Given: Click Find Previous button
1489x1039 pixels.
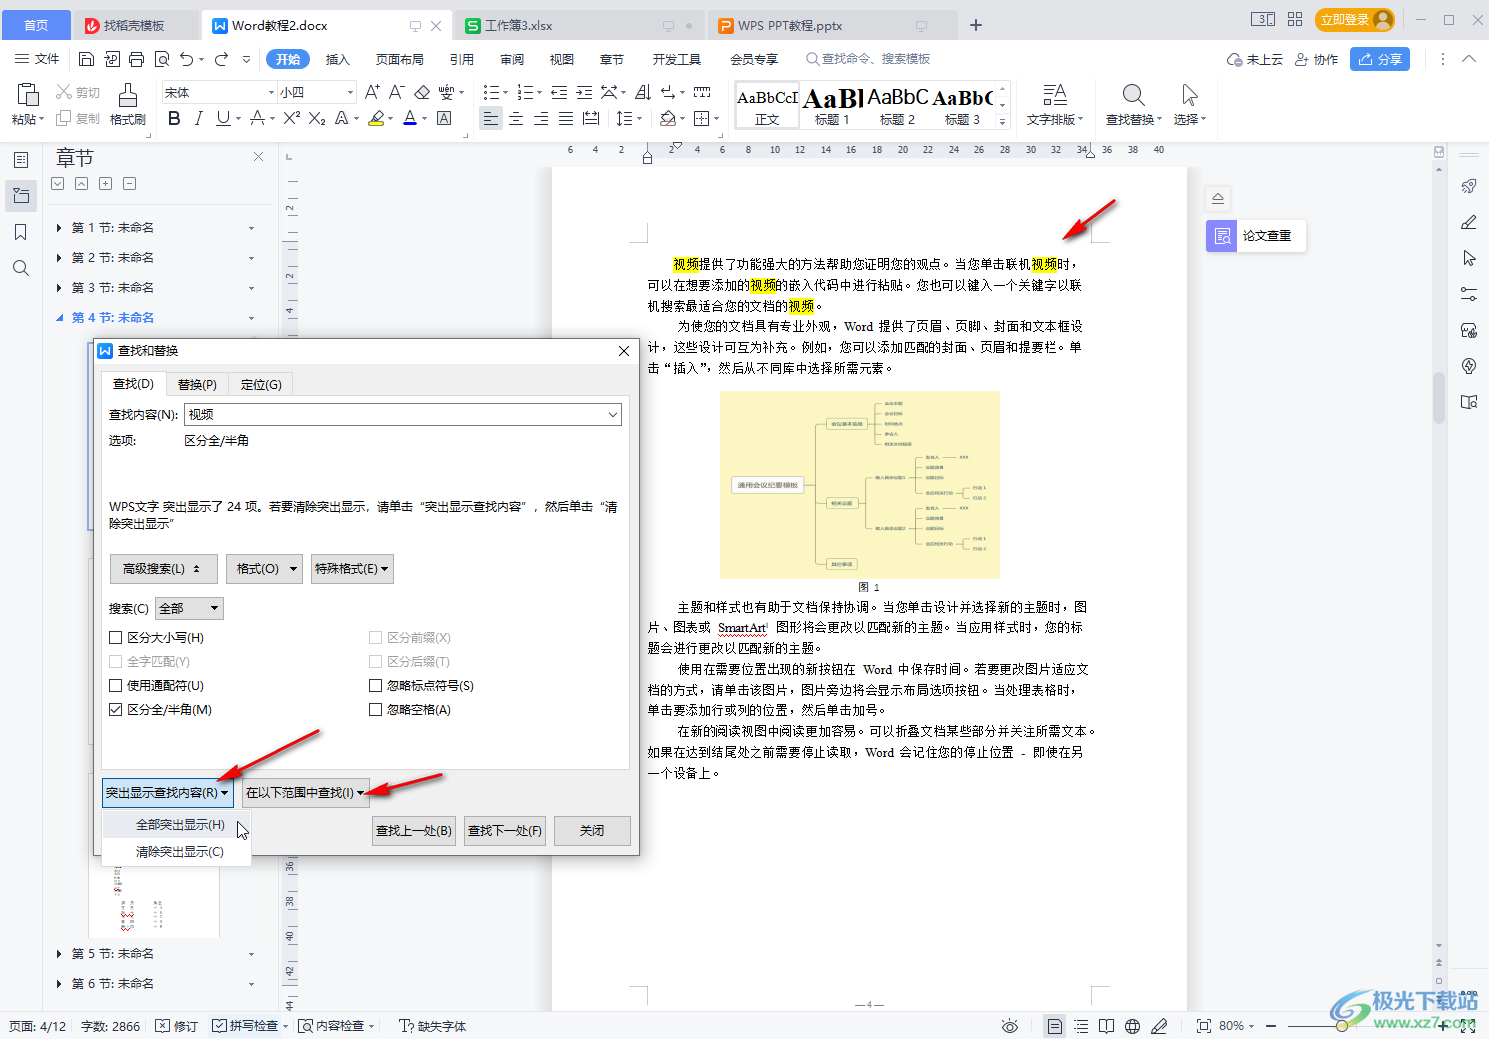Looking at the screenshot, I should click(414, 830).
